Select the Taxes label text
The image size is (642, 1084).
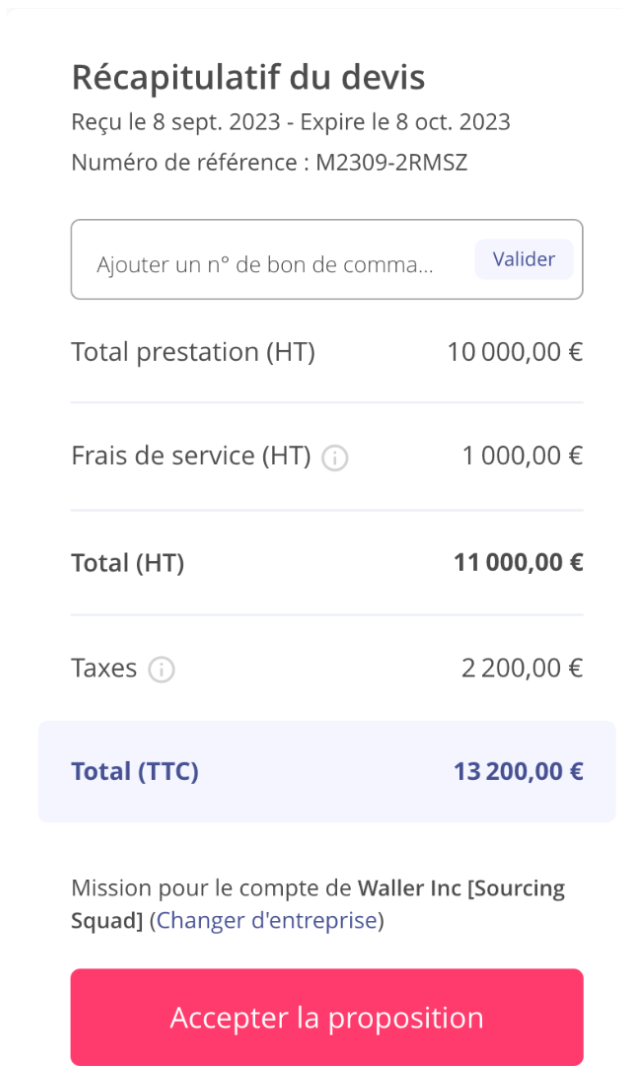[x=104, y=668]
